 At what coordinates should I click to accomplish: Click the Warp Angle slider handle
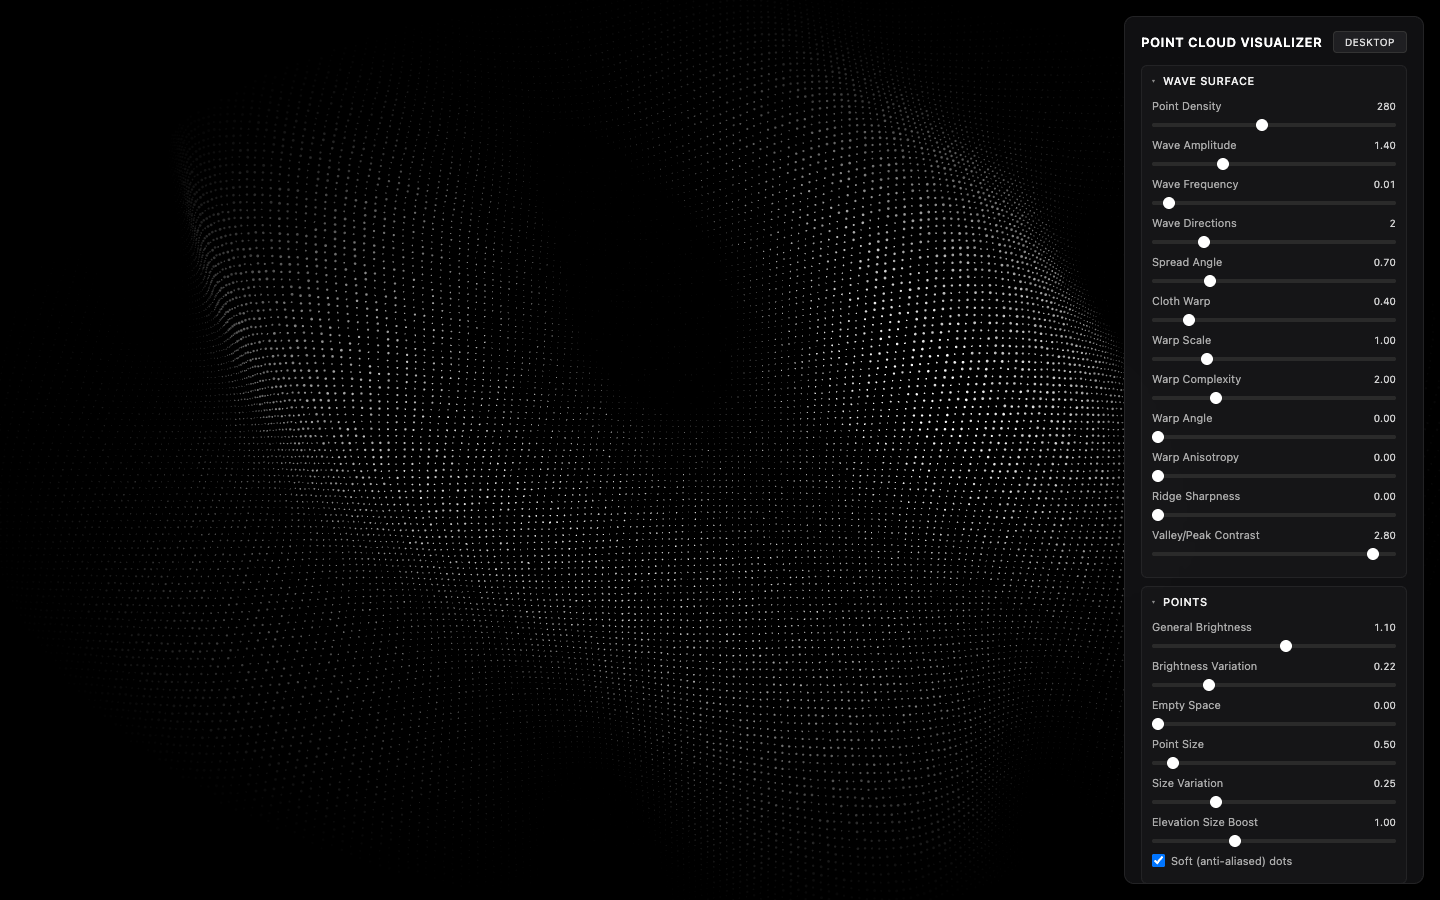1158,437
